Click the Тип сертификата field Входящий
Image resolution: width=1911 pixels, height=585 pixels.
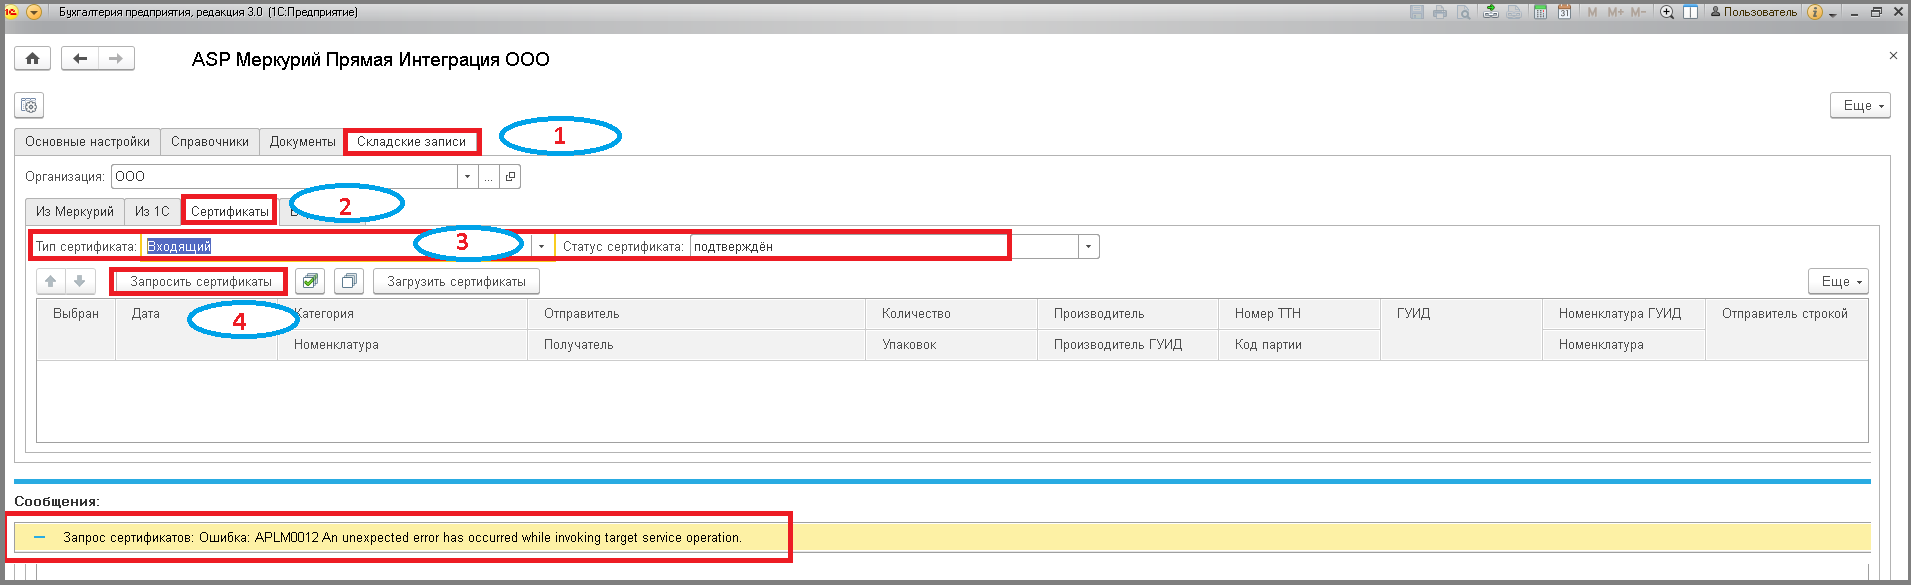[x=336, y=246]
